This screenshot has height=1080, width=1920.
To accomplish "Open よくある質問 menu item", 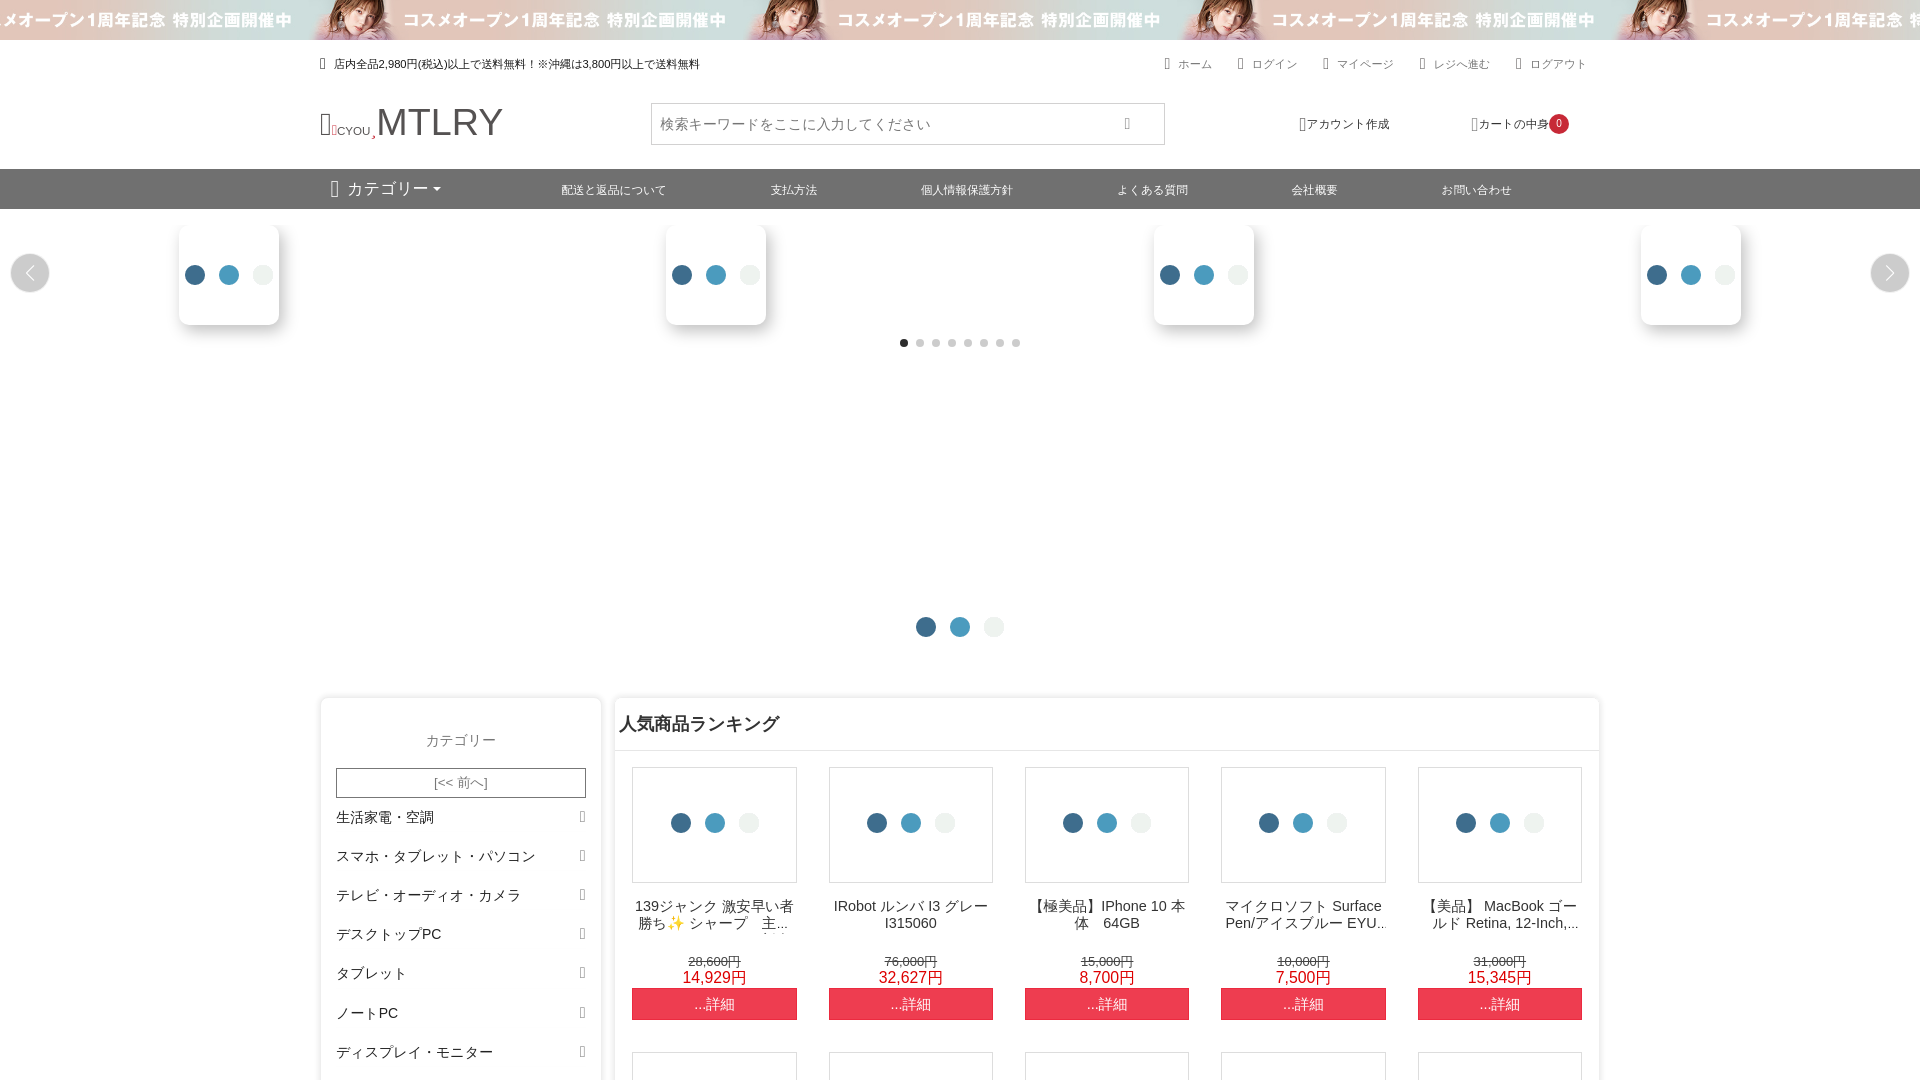I will tap(1152, 190).
